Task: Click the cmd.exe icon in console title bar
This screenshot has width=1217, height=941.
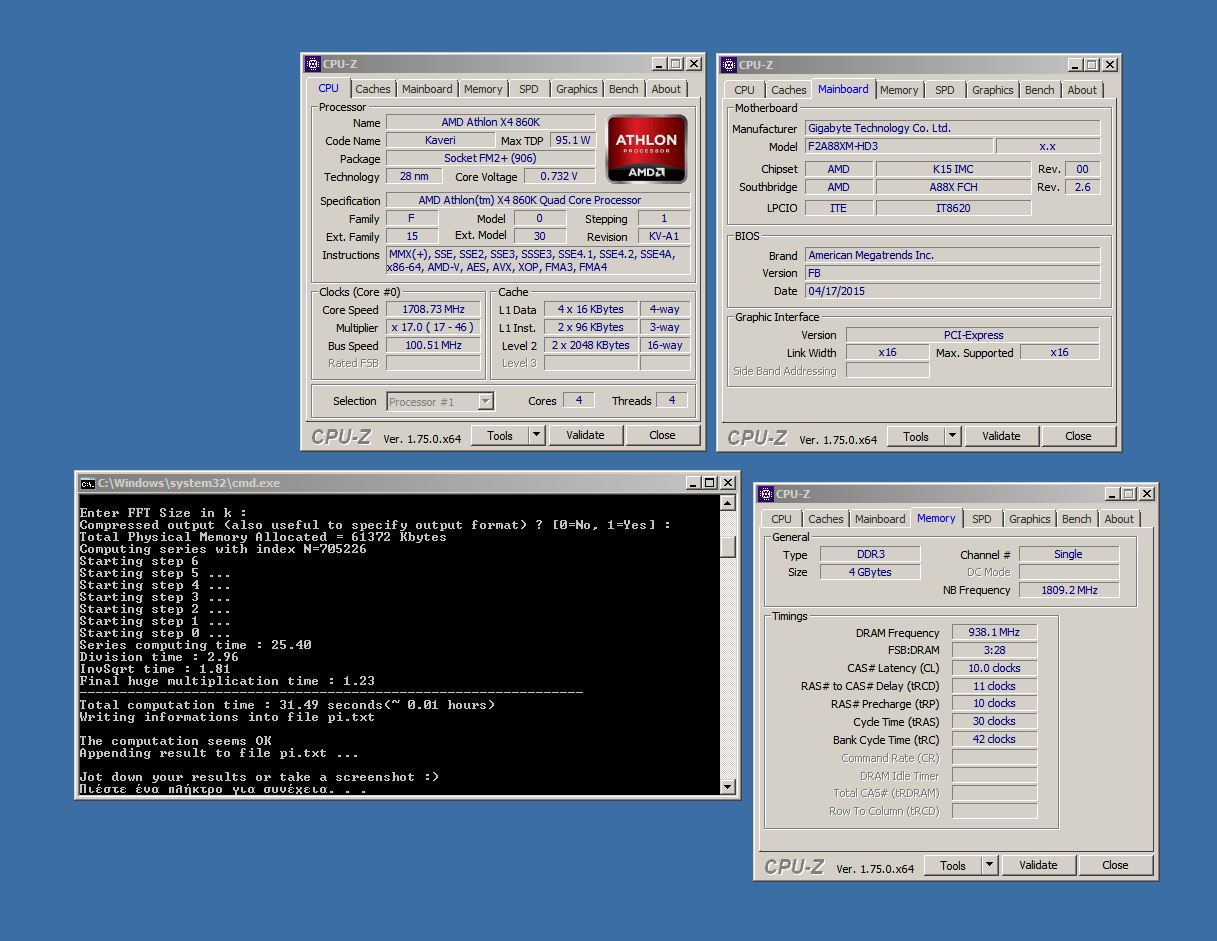Action: pos(88,483)
